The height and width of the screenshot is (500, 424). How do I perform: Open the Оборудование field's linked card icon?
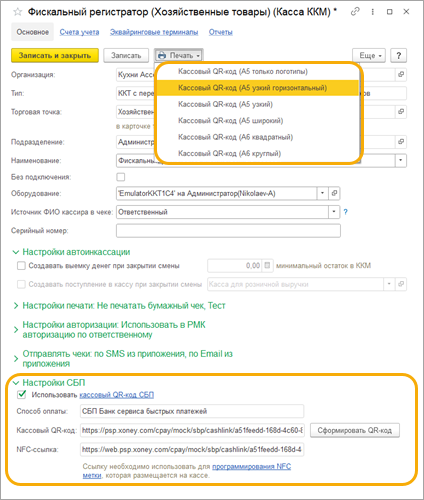tap(334, 193)
